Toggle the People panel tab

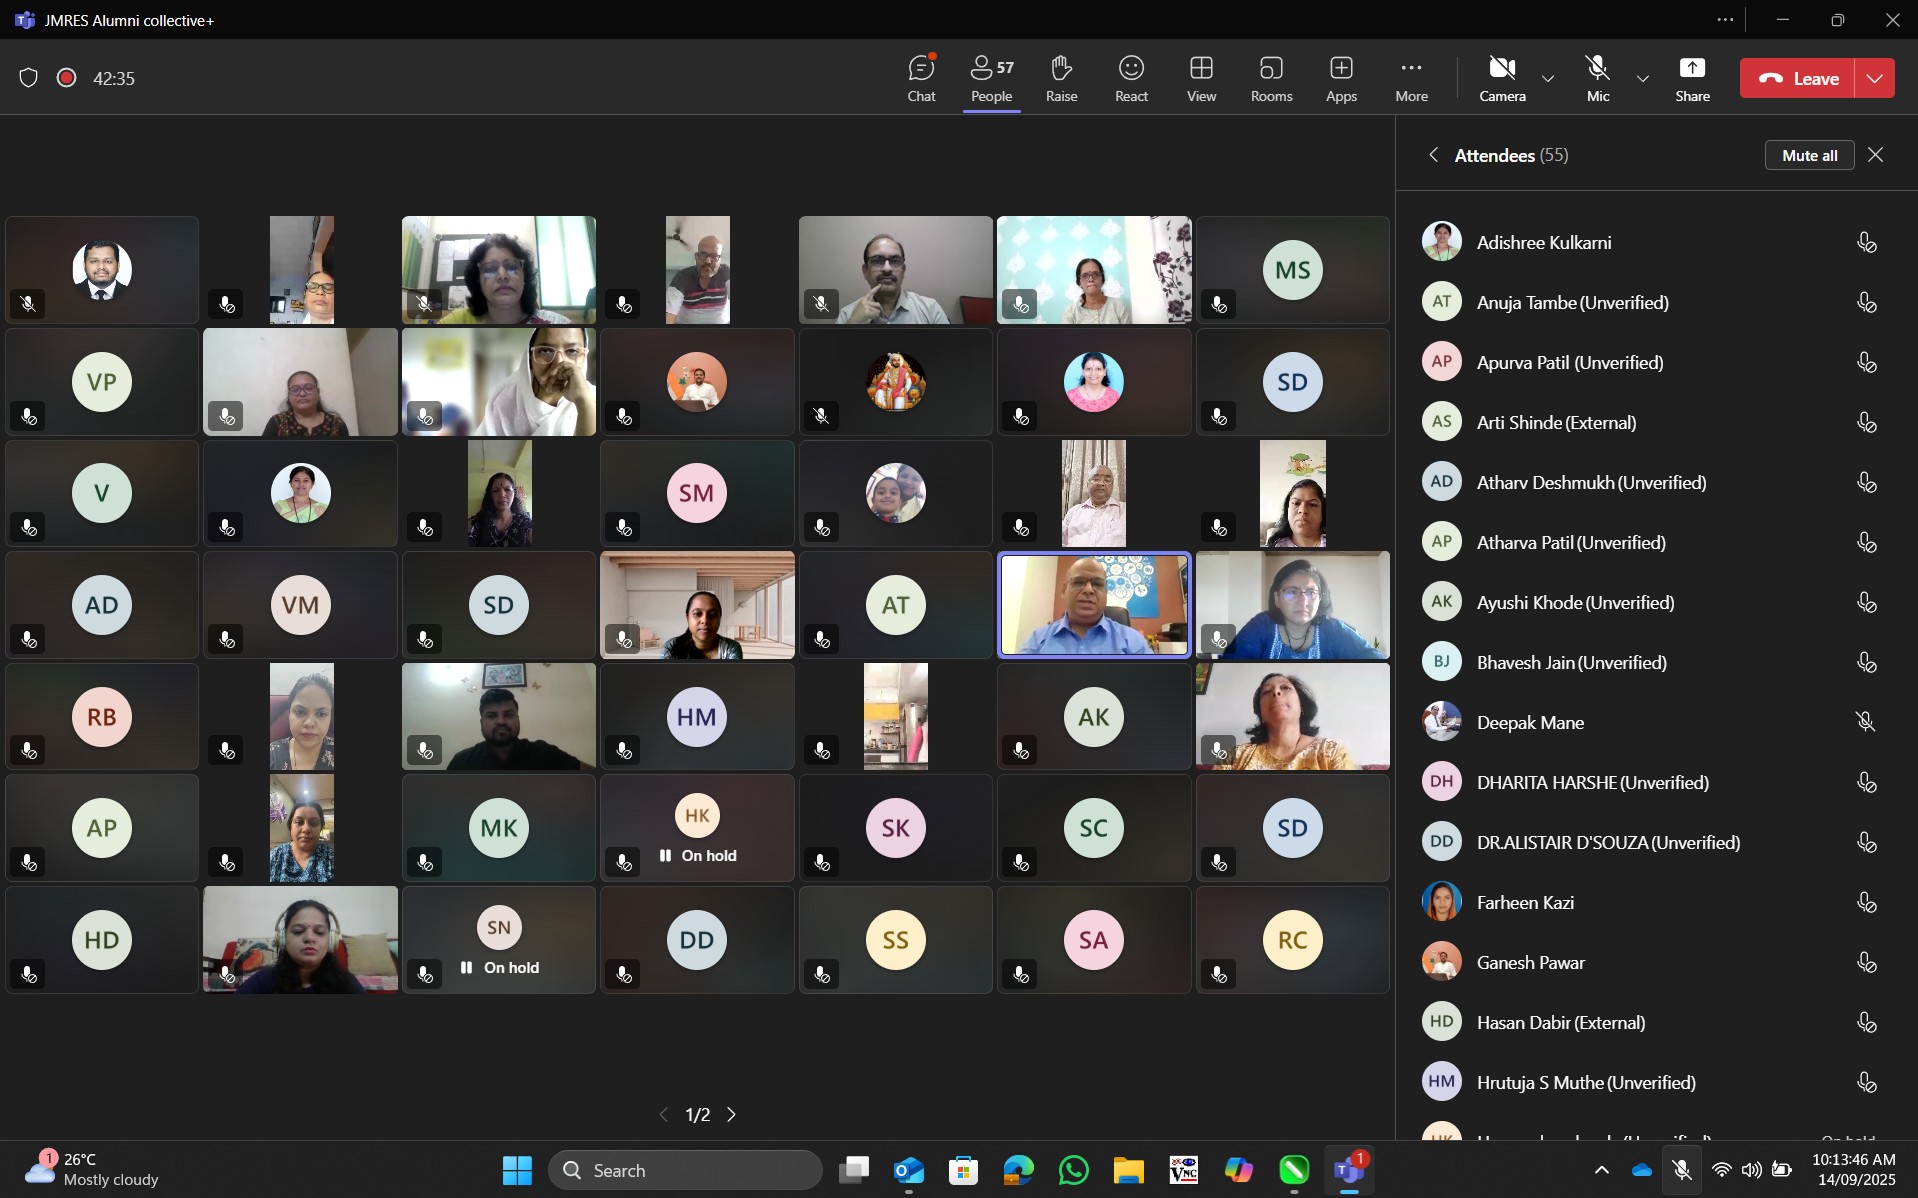991,78
